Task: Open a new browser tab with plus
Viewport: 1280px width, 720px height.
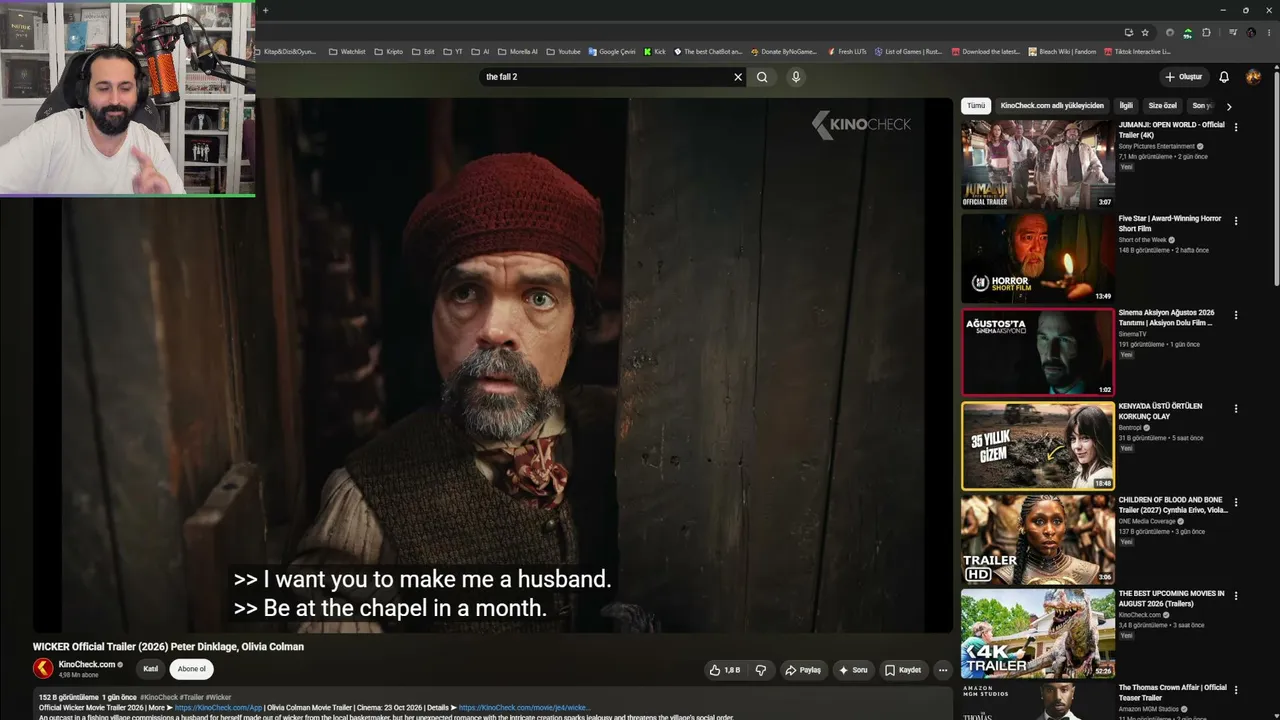Action: (x=265, y=10)
